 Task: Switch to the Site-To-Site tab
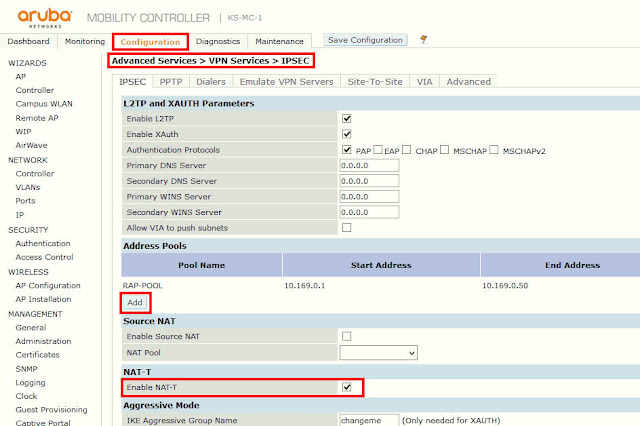(x=375, y=82)
